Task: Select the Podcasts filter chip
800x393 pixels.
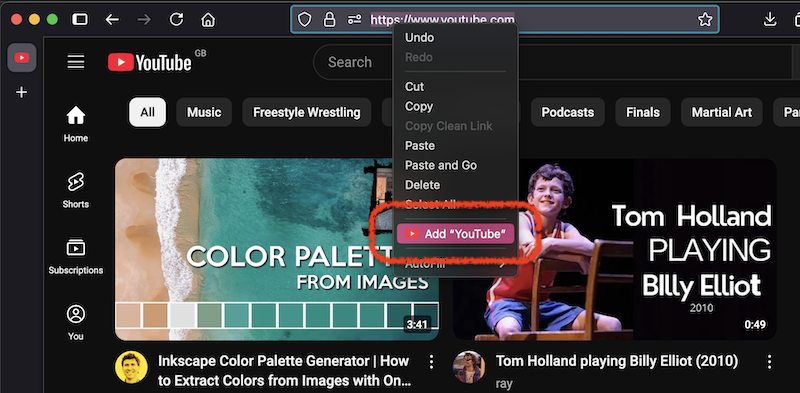Action: click(x=568, y=112)
